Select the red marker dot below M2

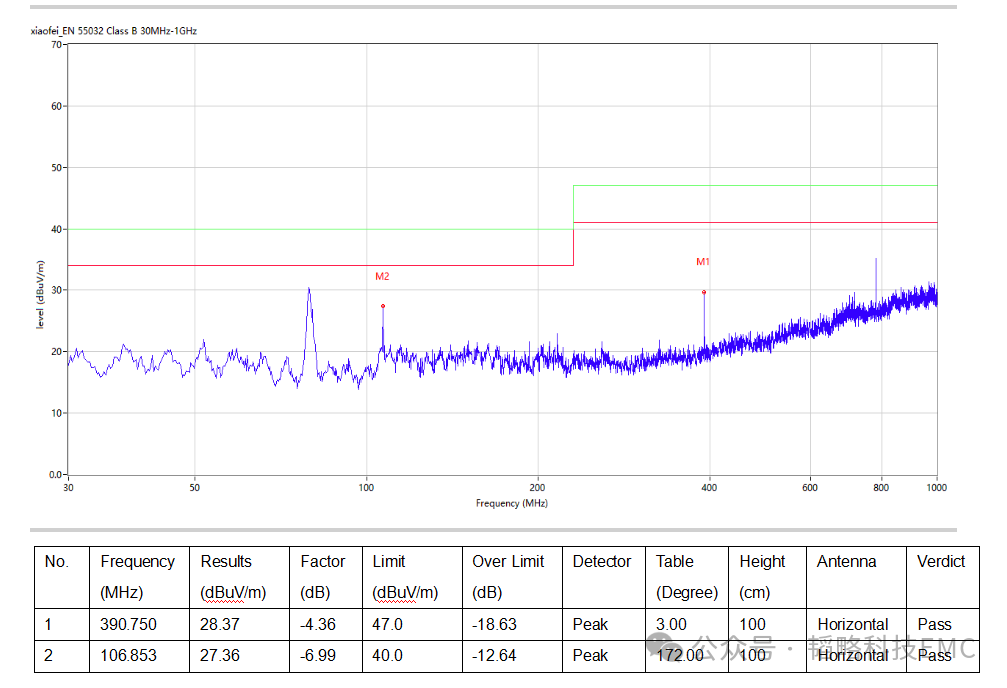pyautogui.click(x=383, y=306)
